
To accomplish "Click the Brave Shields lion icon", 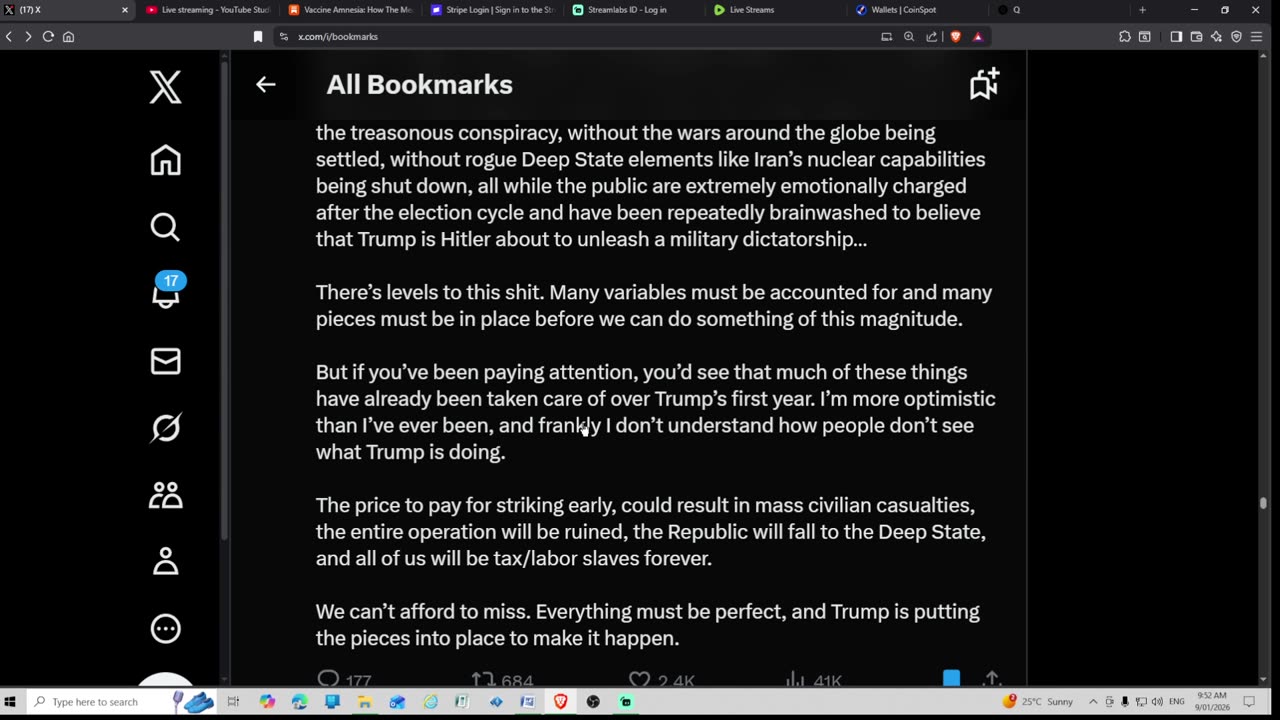I will [x=955, y=37].
